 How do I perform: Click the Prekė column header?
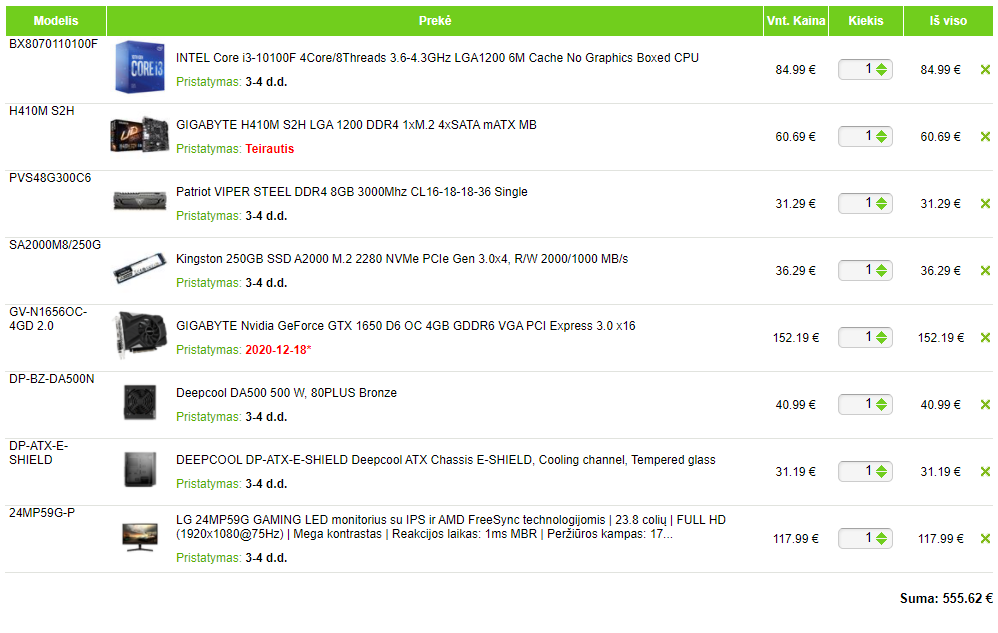[x=435, y=21]
